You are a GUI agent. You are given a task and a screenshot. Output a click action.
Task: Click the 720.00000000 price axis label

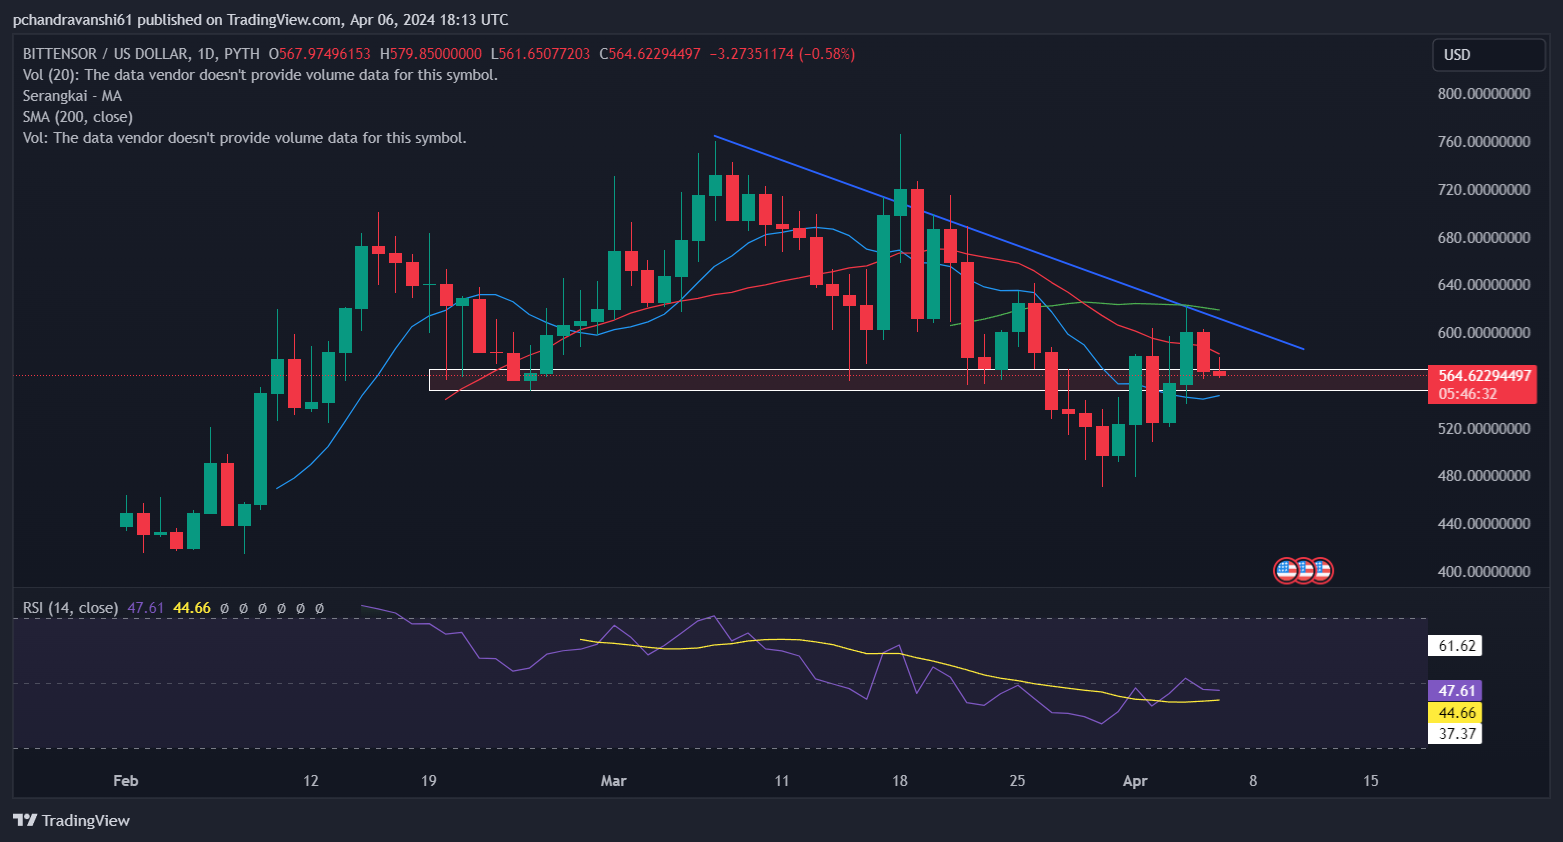pos(1484,190)
